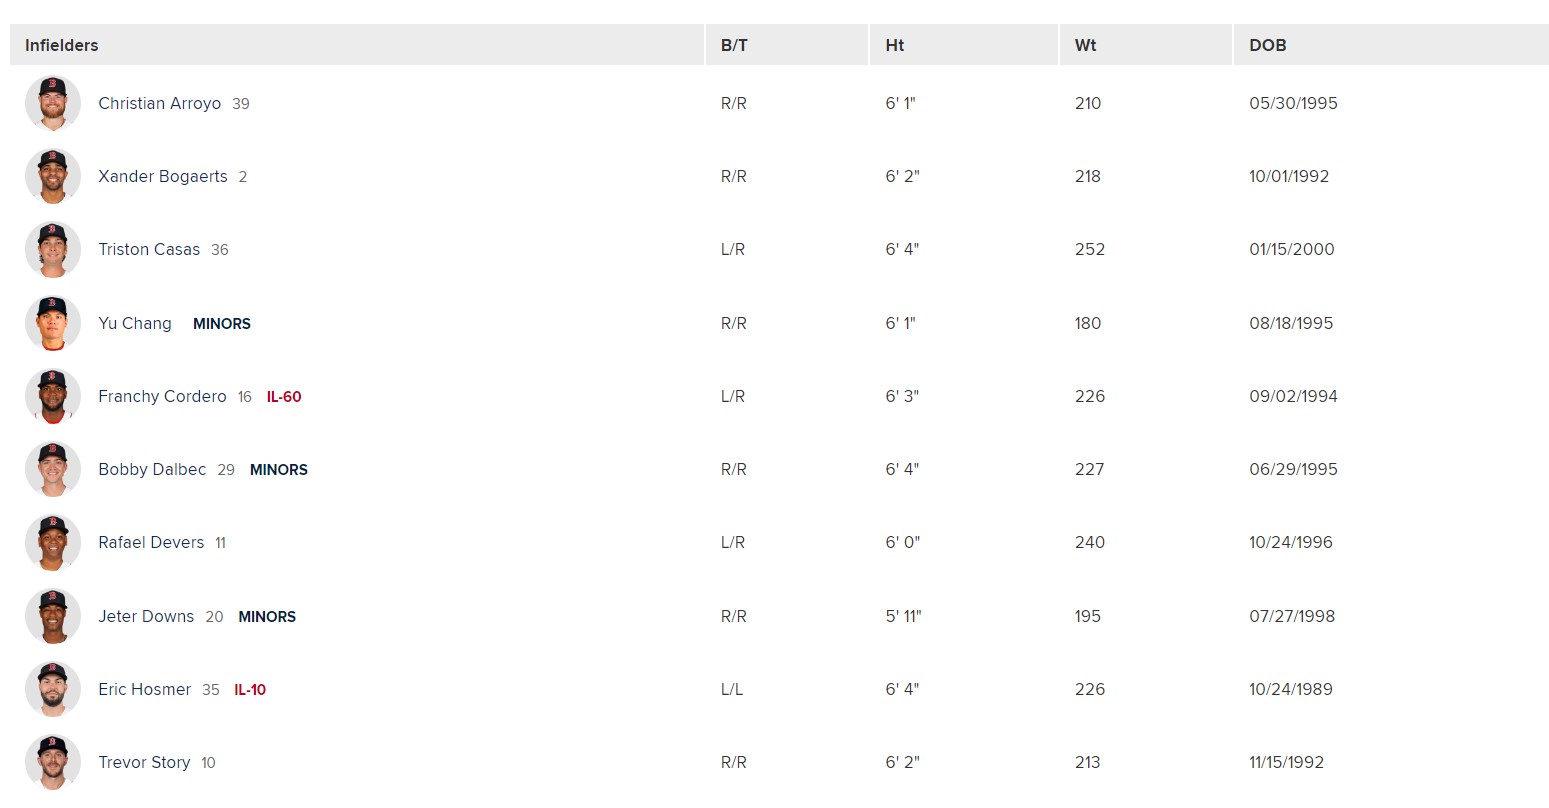The image size is (1549, 808).
Task: Go to Eric Hosmer's player page
Action: pos(144,689)
